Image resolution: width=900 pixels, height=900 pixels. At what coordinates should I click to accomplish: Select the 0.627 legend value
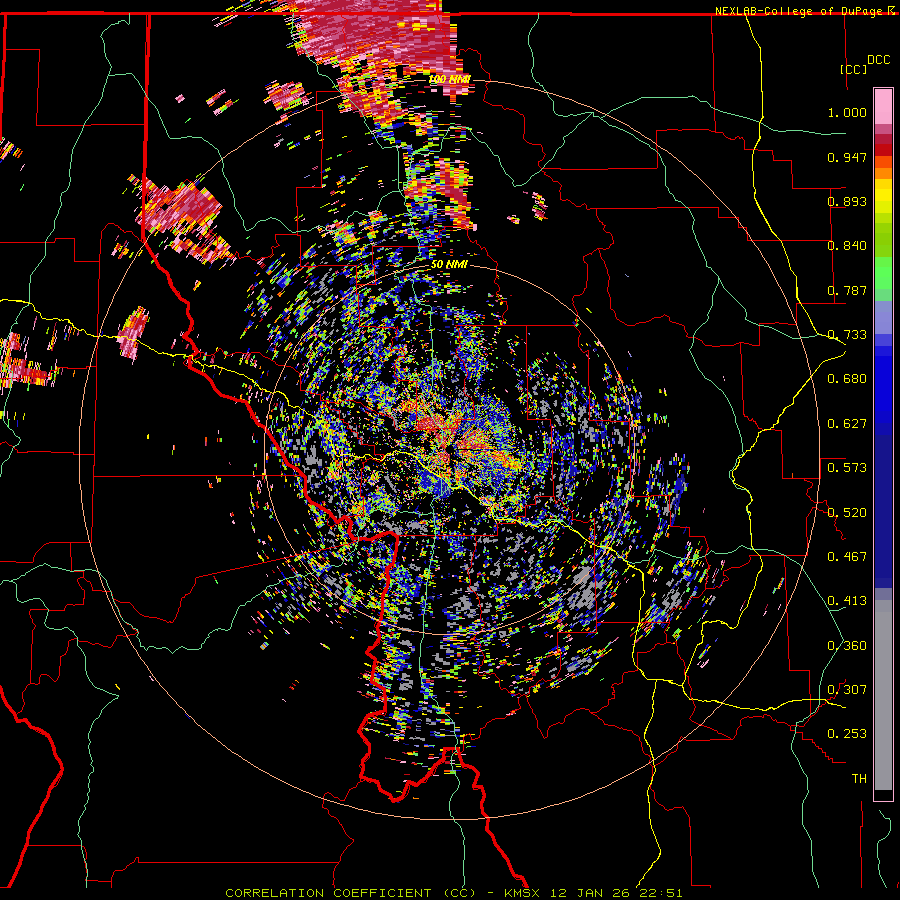click(847, 424)
